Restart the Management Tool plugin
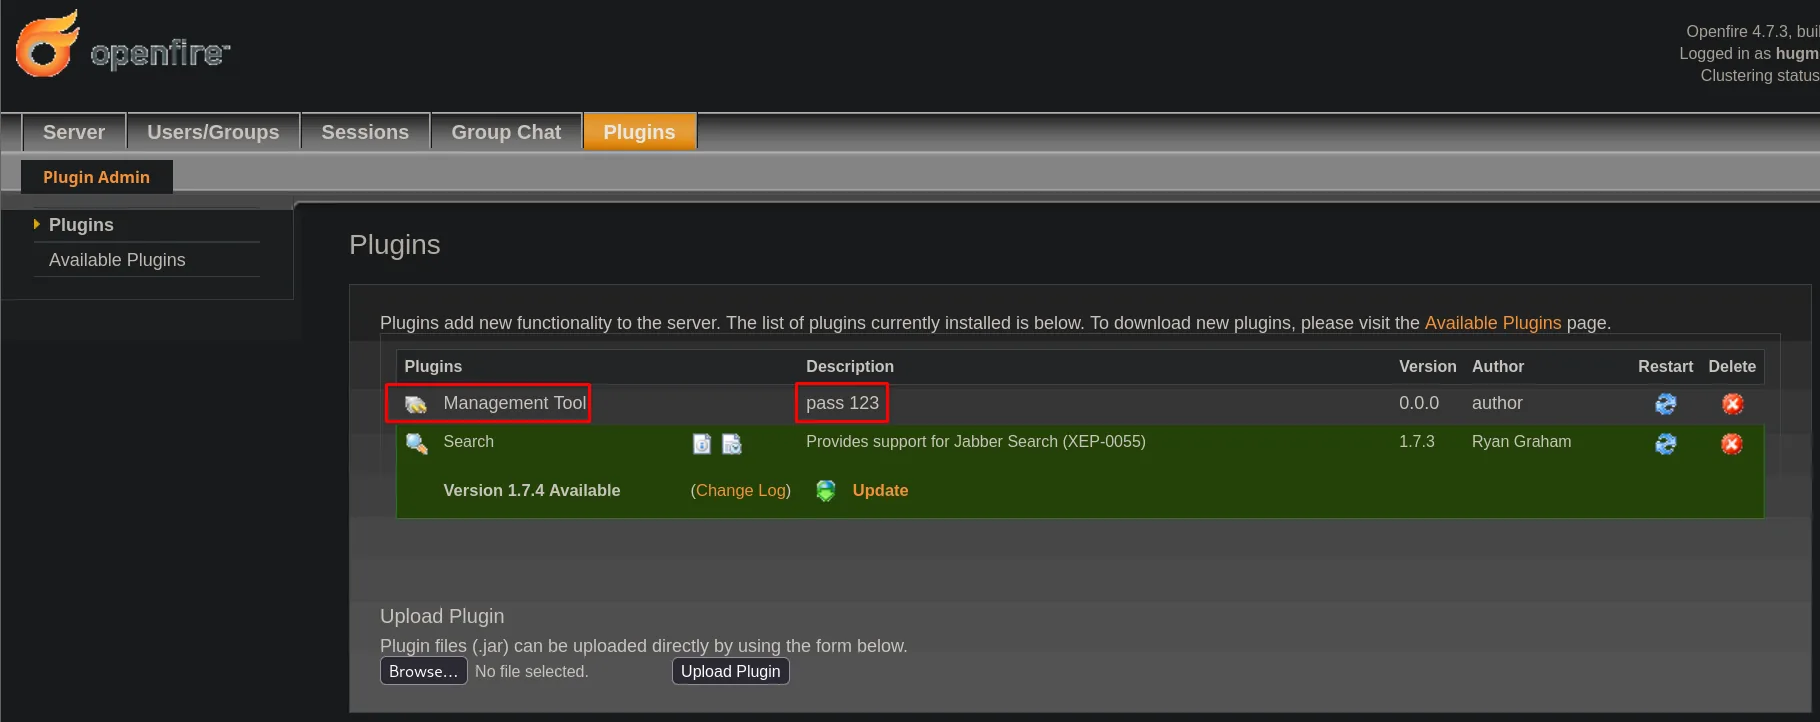Screen dimensions: 1820x722 (1665, 404)
